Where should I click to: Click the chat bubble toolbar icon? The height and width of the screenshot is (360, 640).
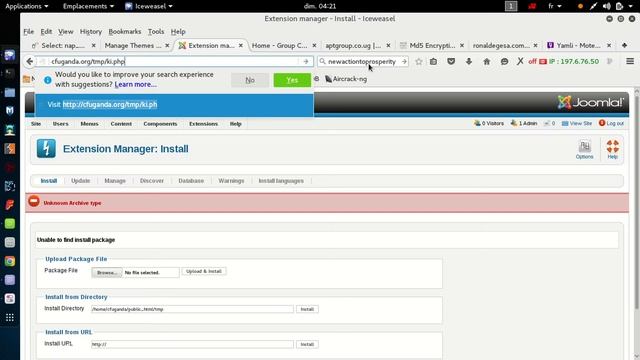[504, 62]
